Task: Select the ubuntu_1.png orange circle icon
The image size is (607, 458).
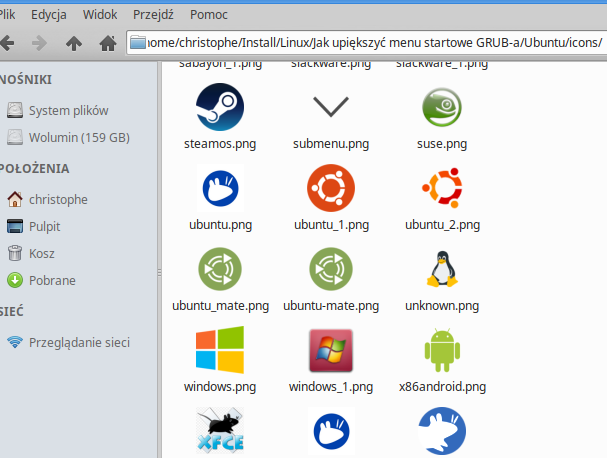Action: pos(331,188)
